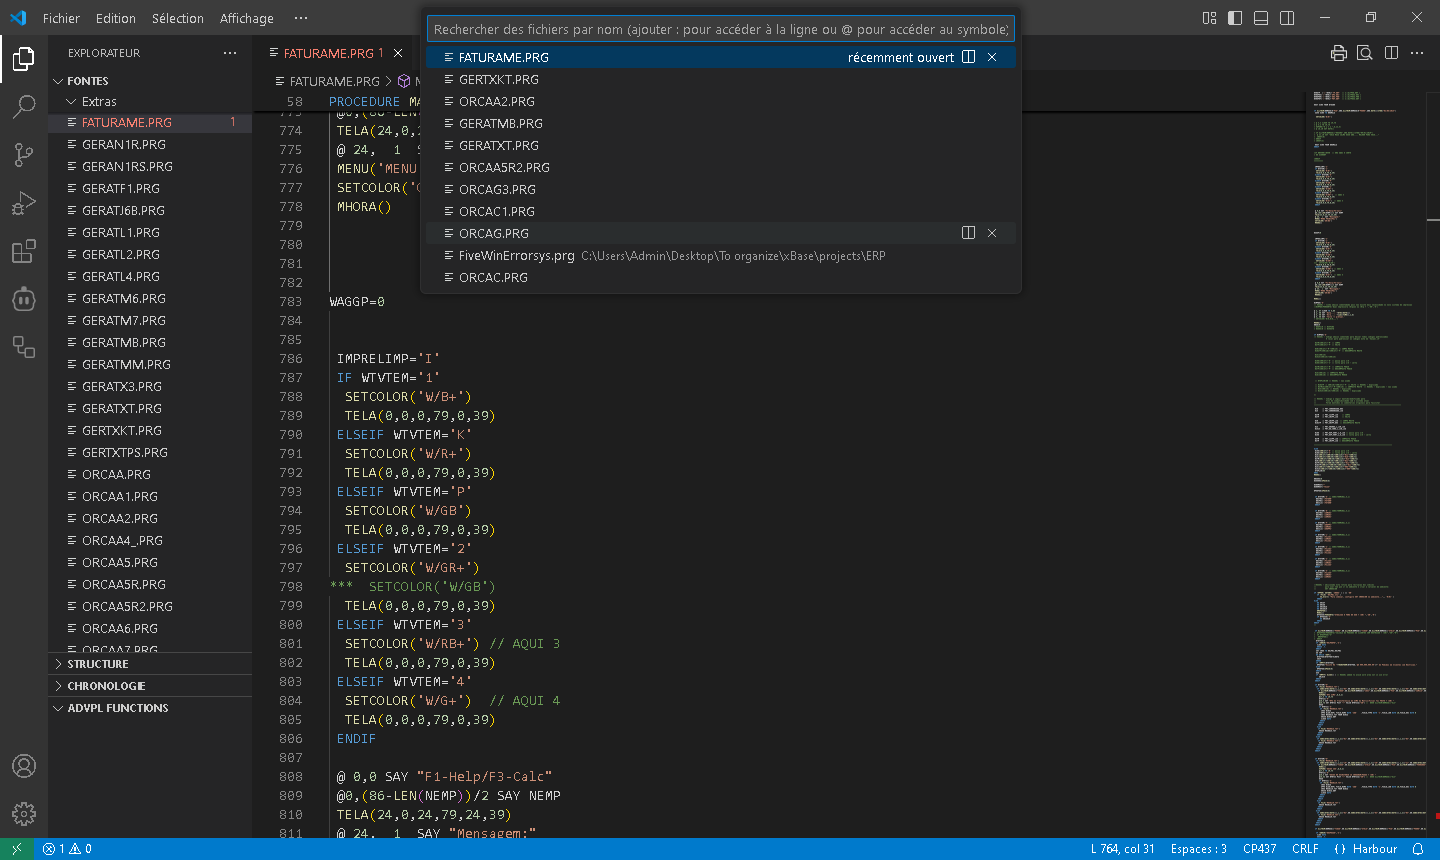Click the notifications bell in status bar

pos(1417,849)
